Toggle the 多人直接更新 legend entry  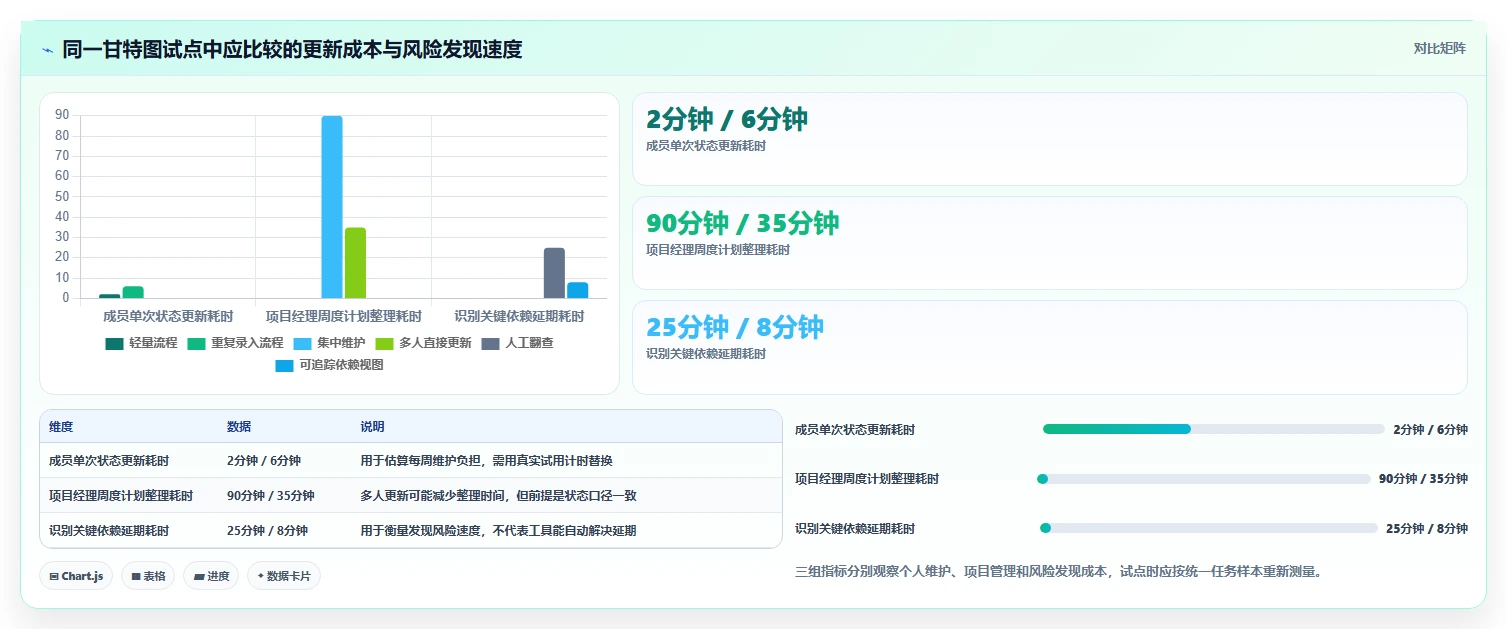(423, 343)
